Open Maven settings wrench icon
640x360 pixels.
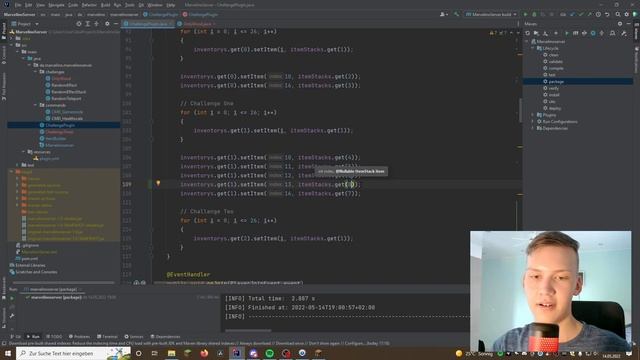click(624, 33)
